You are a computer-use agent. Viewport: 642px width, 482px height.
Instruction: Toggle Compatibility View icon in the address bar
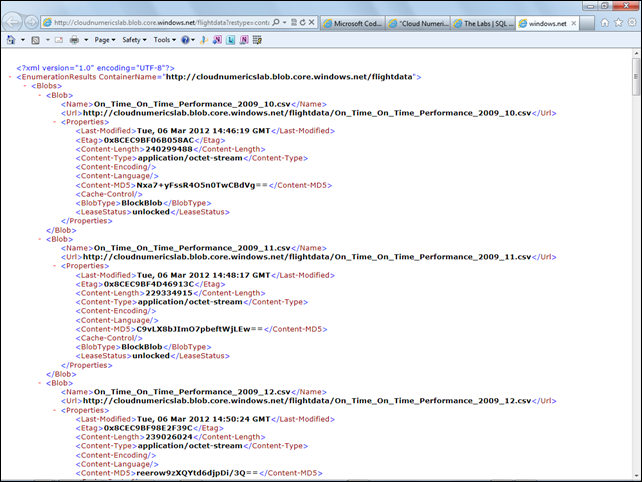click(294, 23)
